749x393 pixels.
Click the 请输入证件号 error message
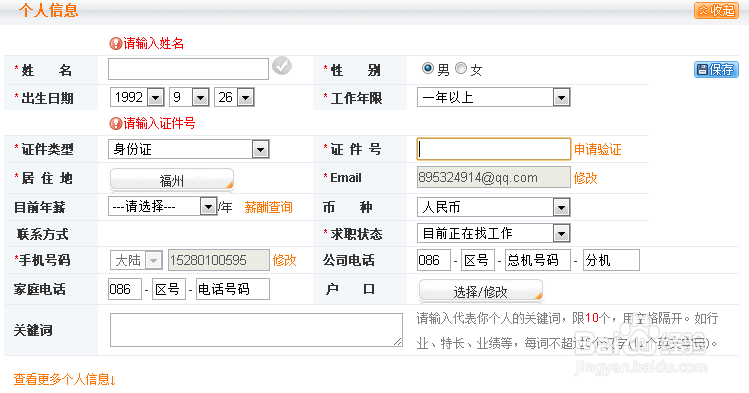click(x=160, y=124)
